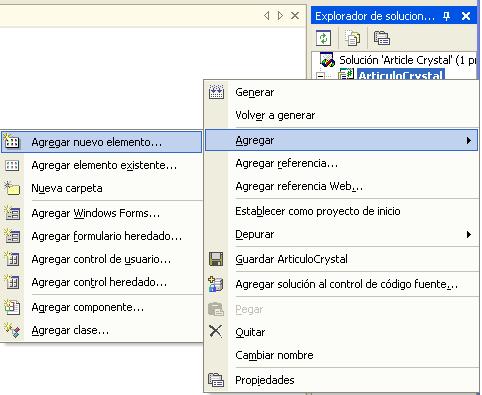Open Propiedades from context menu

[341, 380]
